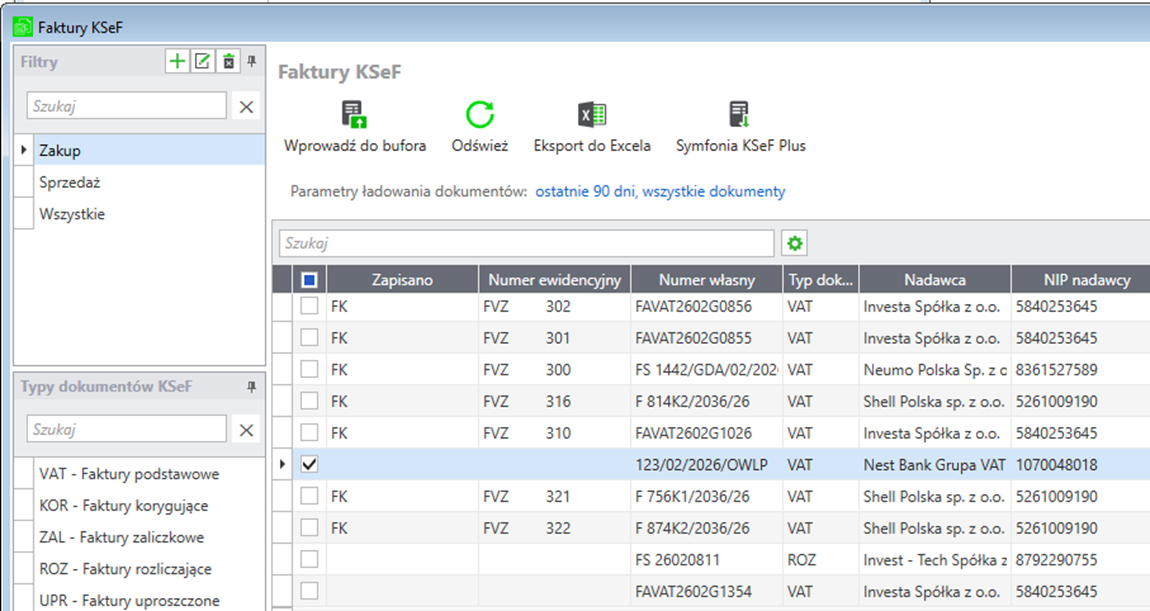Screen dimensions: 1150x611
Task: Click the table Szukaj search field
Action: coord(526,243)
